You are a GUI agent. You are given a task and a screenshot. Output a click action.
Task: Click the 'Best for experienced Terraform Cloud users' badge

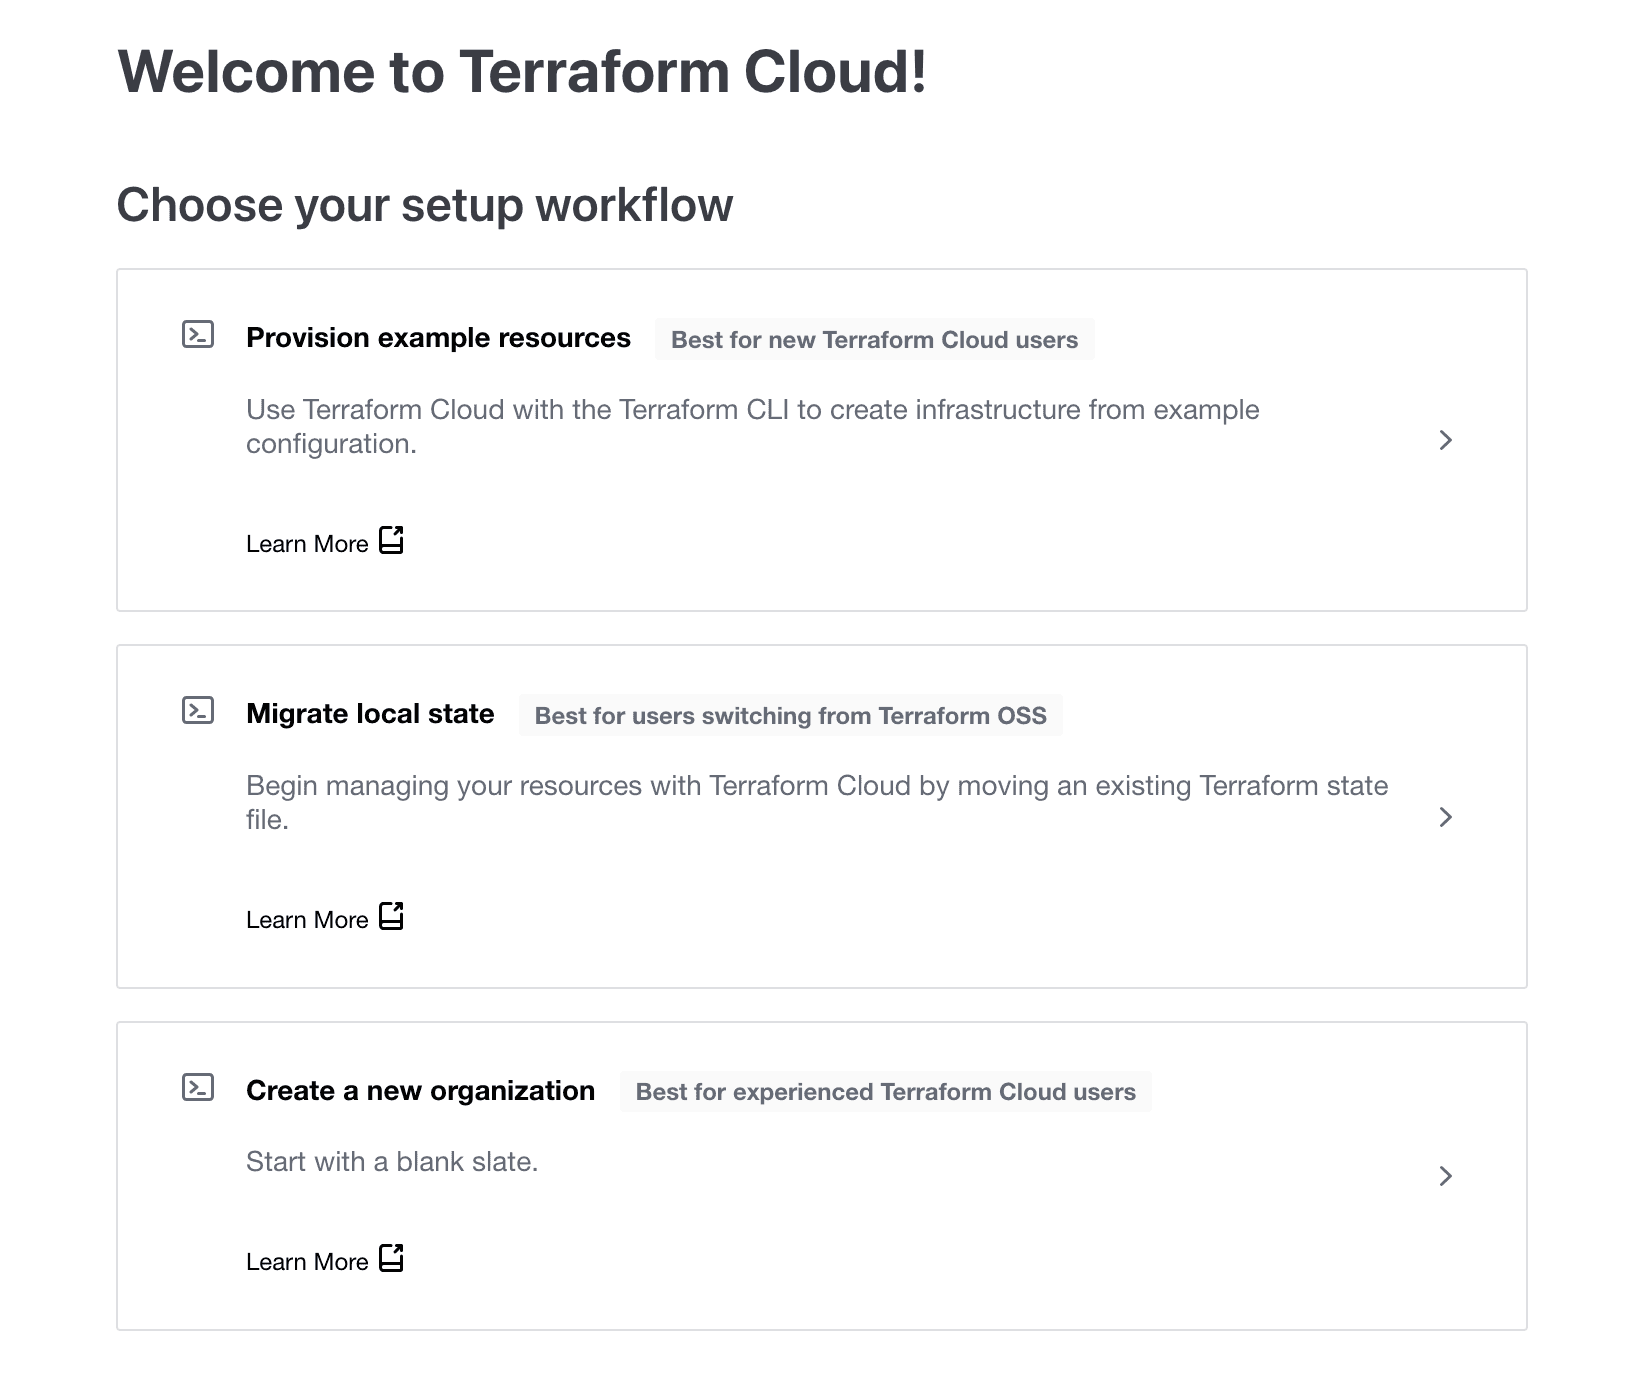[x=885, y=1091]
